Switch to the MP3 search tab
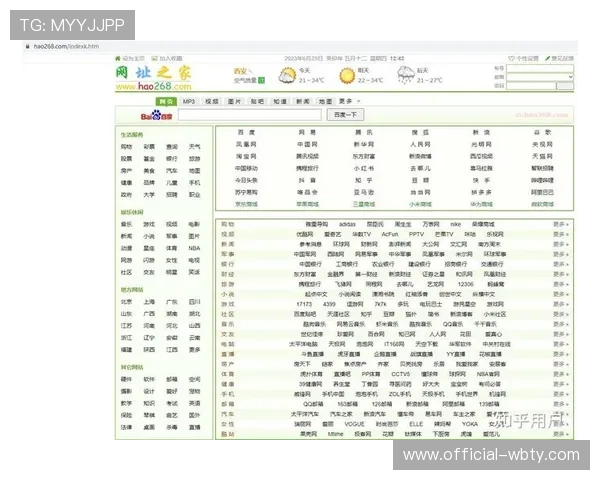This screenshot has height=480, width=600. click(x=188, y=101)
